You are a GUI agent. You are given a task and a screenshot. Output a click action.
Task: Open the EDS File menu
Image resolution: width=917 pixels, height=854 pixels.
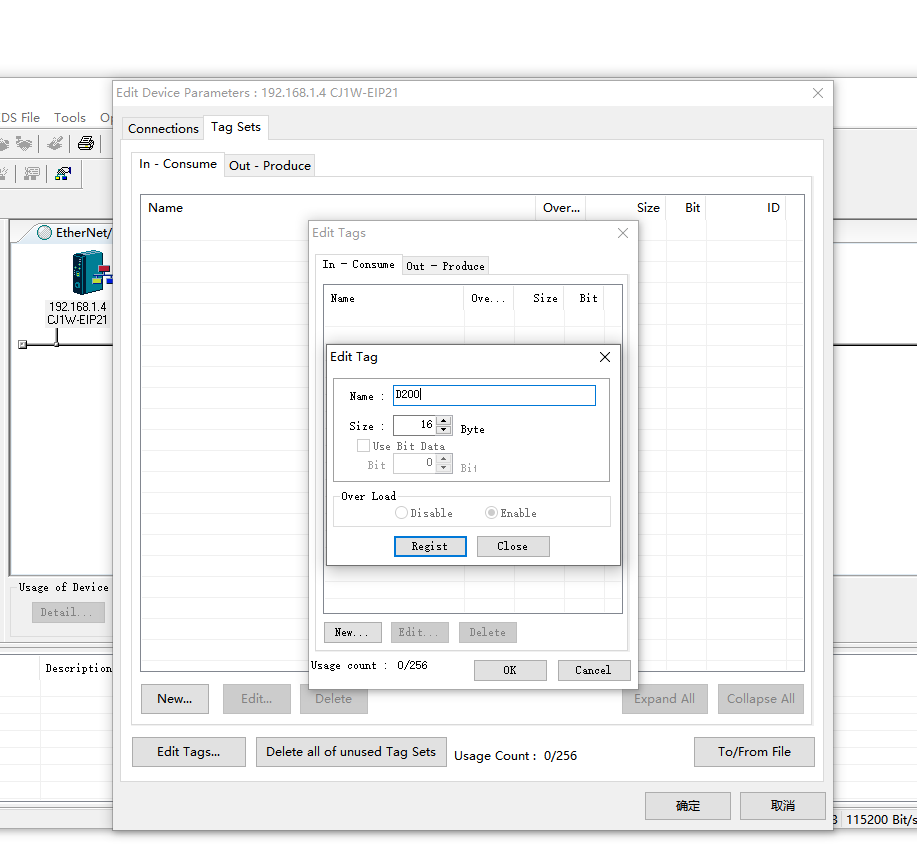tap(20, 118)
